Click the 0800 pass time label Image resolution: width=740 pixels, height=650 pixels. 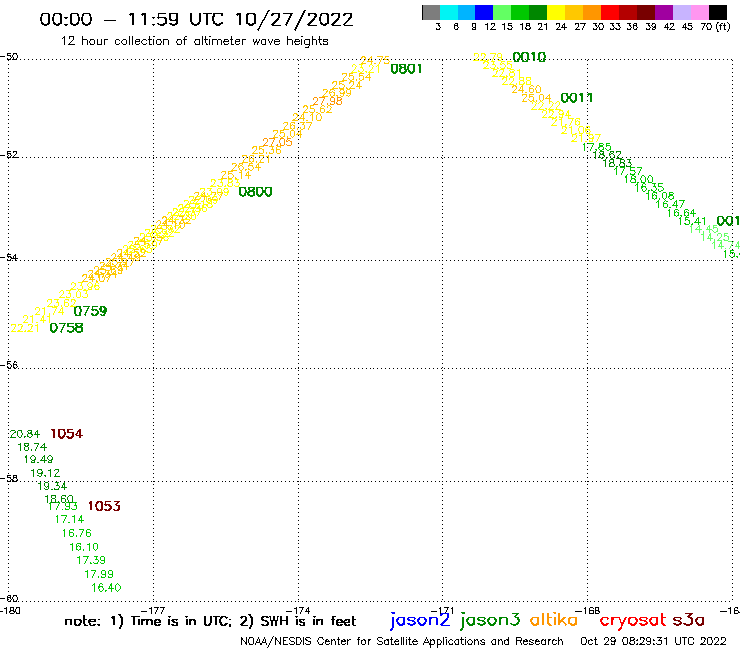255,192
